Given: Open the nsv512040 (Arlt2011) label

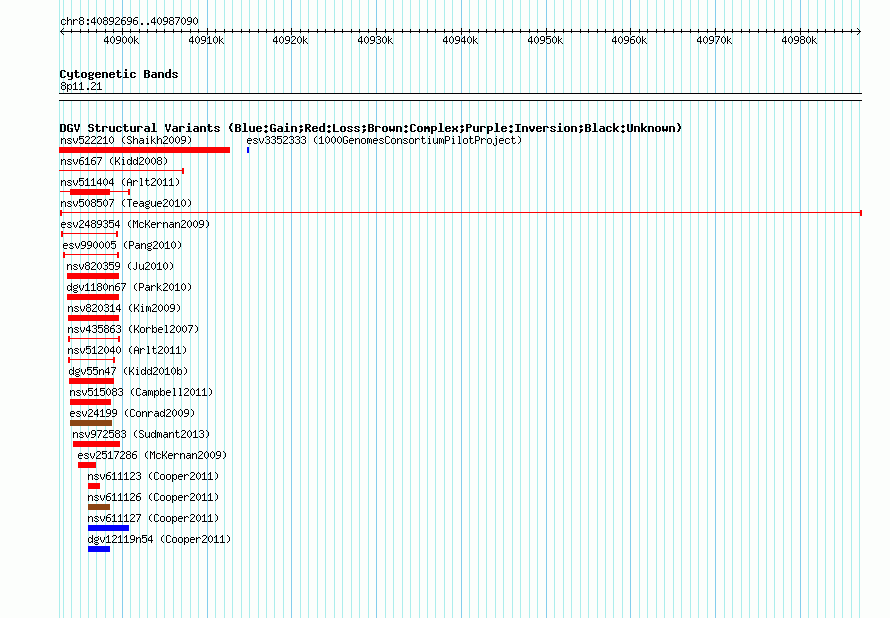Looking at the screenshot, I should (127, 350).
